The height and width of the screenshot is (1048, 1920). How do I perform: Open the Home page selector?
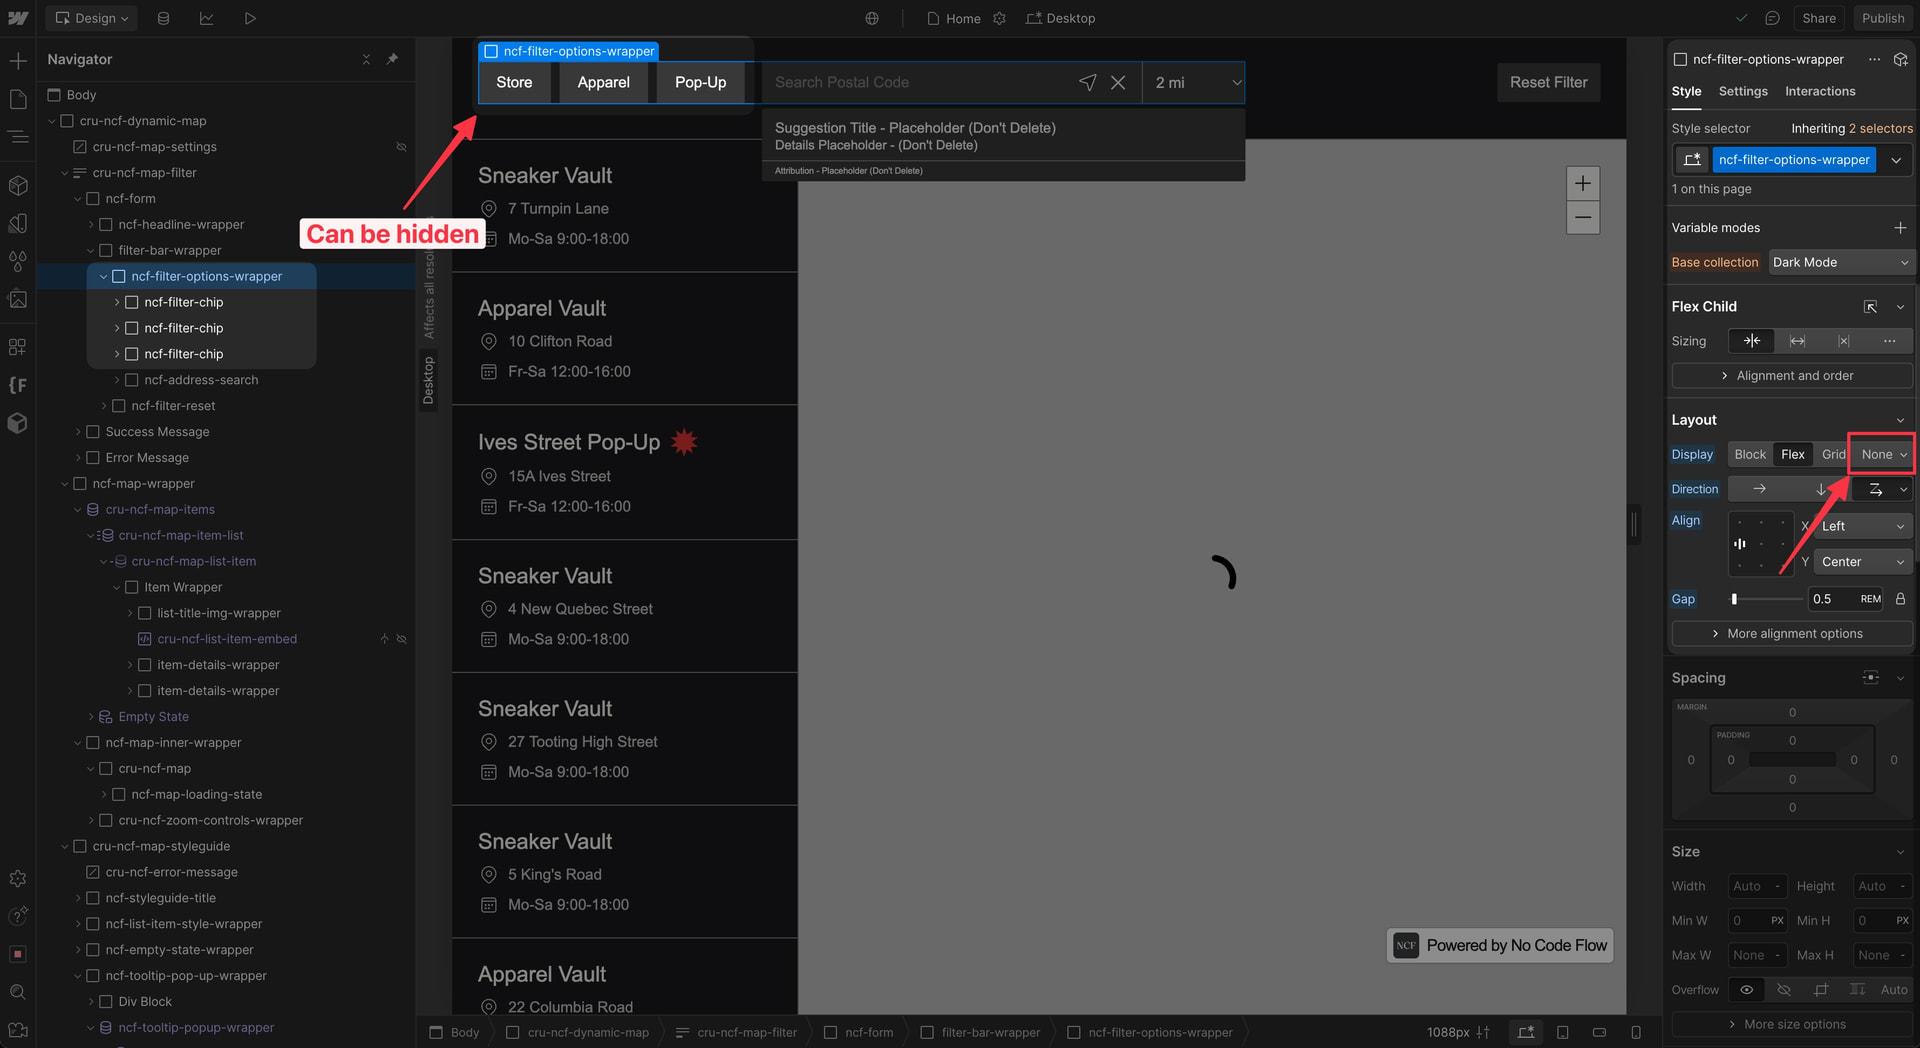tap(954, 18)
